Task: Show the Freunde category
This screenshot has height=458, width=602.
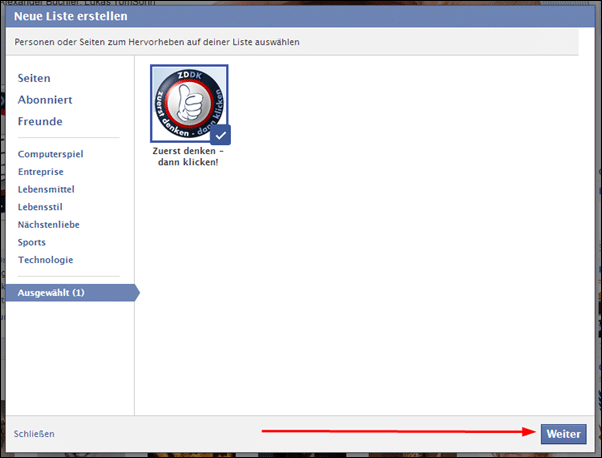Action: pos(40,122)
